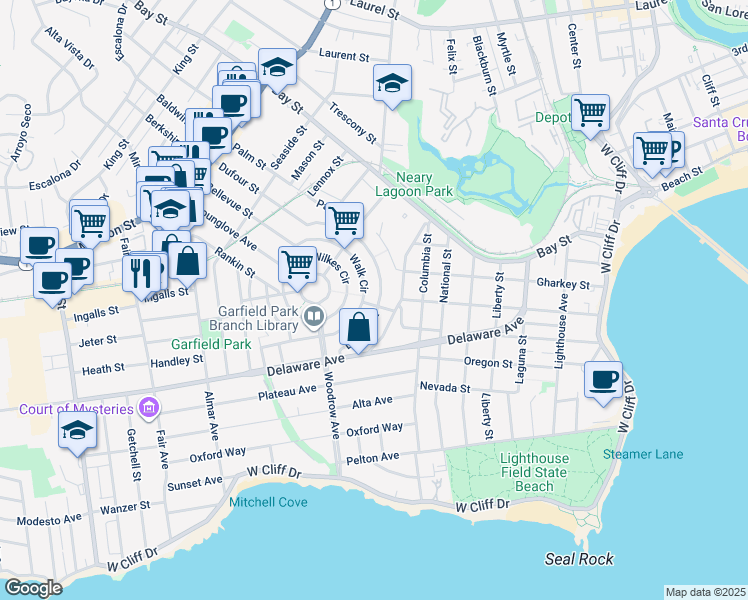748x600 pixels.
Task: Click the shopping cart marker near Walk Cir
Action: 344,220
